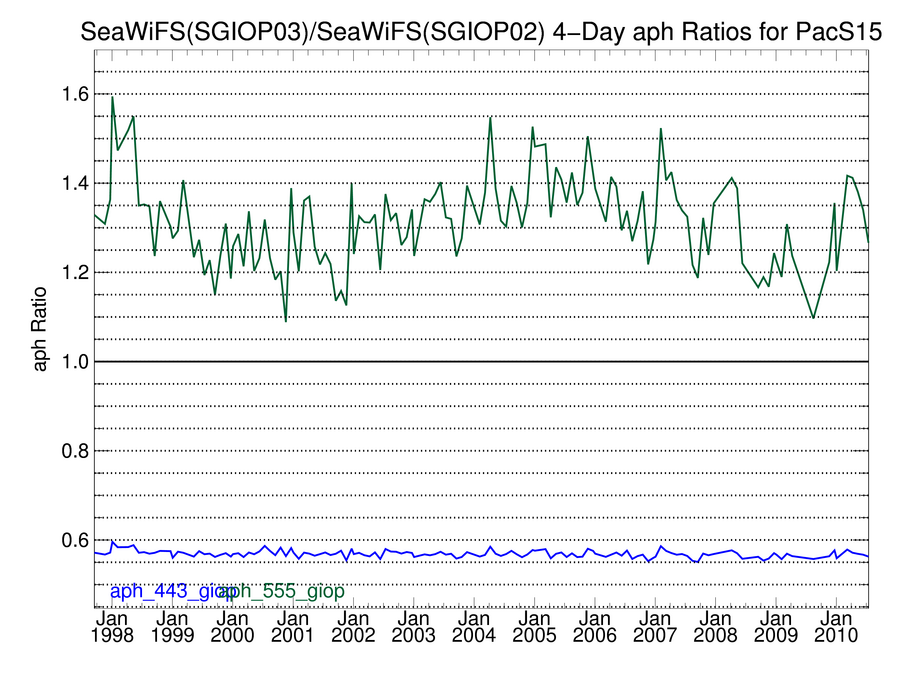
Task: Click the 1.4 y-axis tick label
Action: click(75, 183)
